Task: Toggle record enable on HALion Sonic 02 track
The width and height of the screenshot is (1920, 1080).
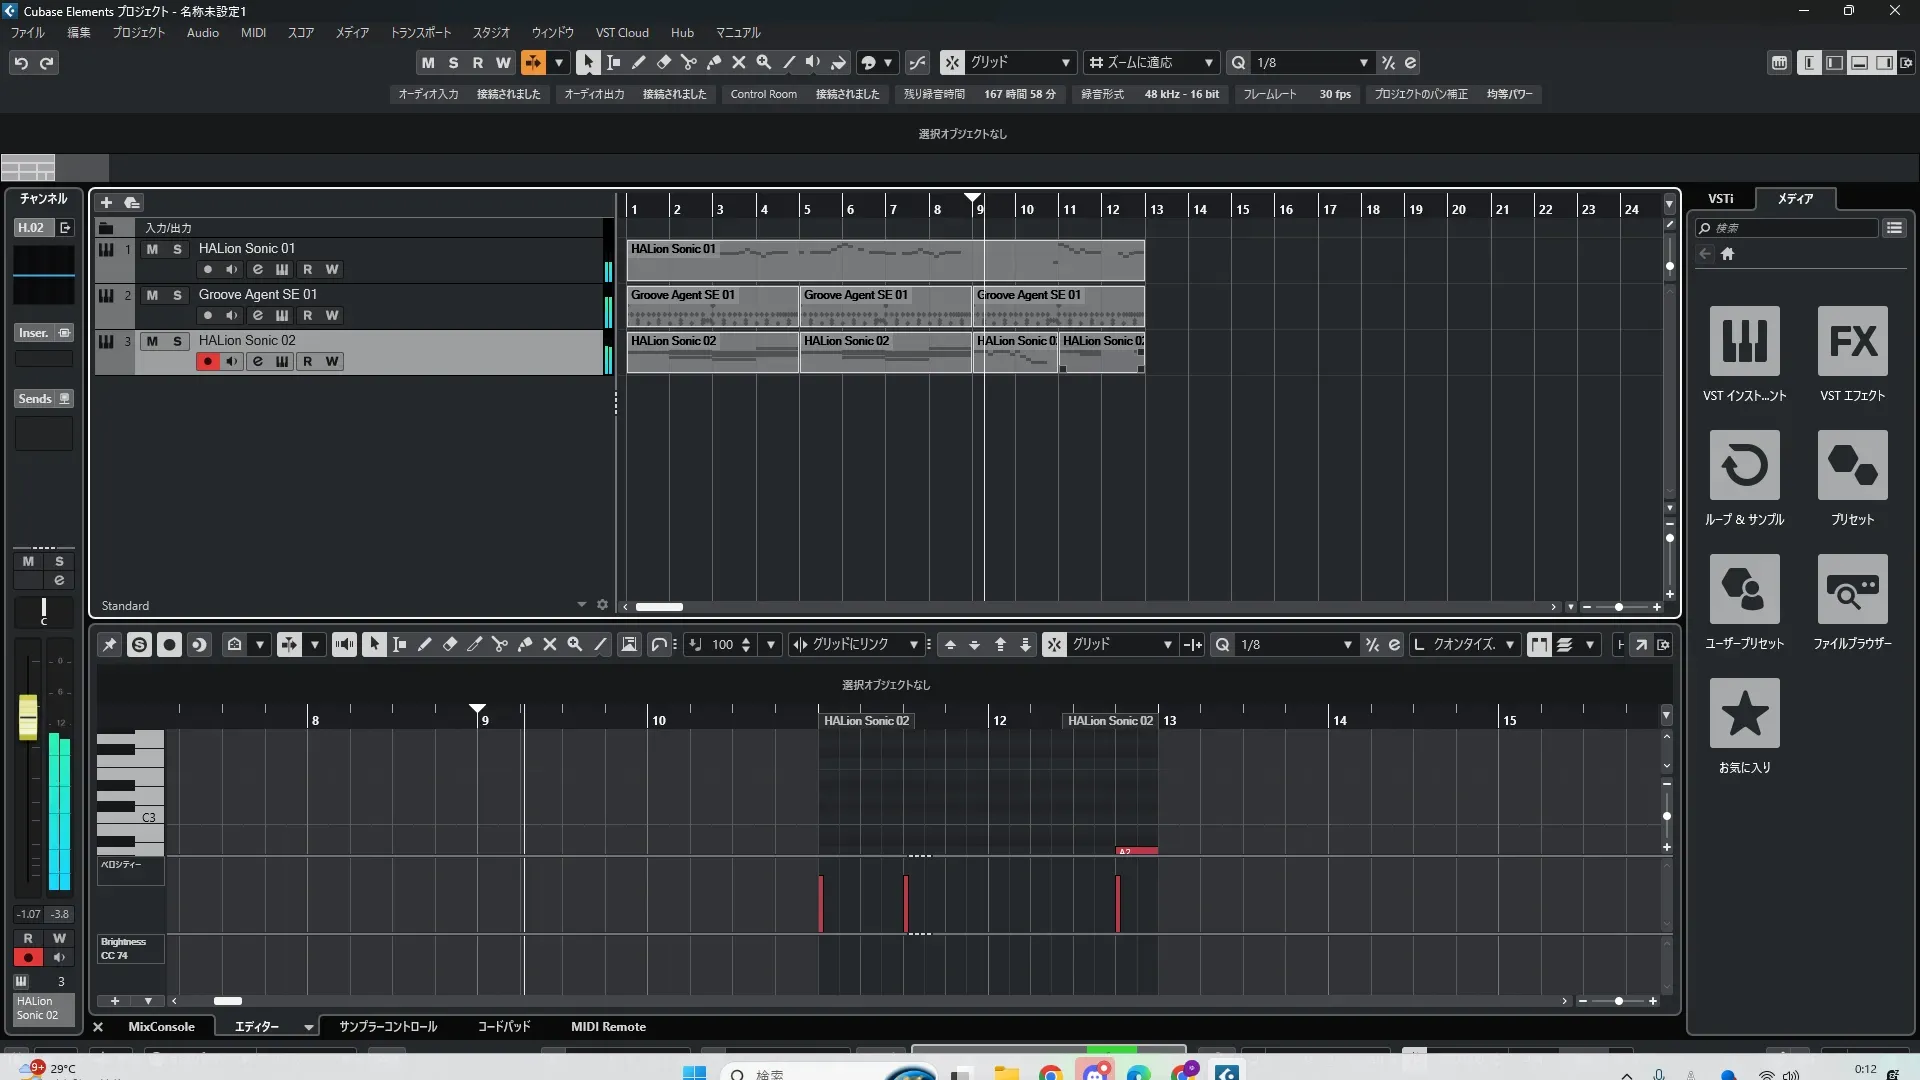Action: pos(207,362)
